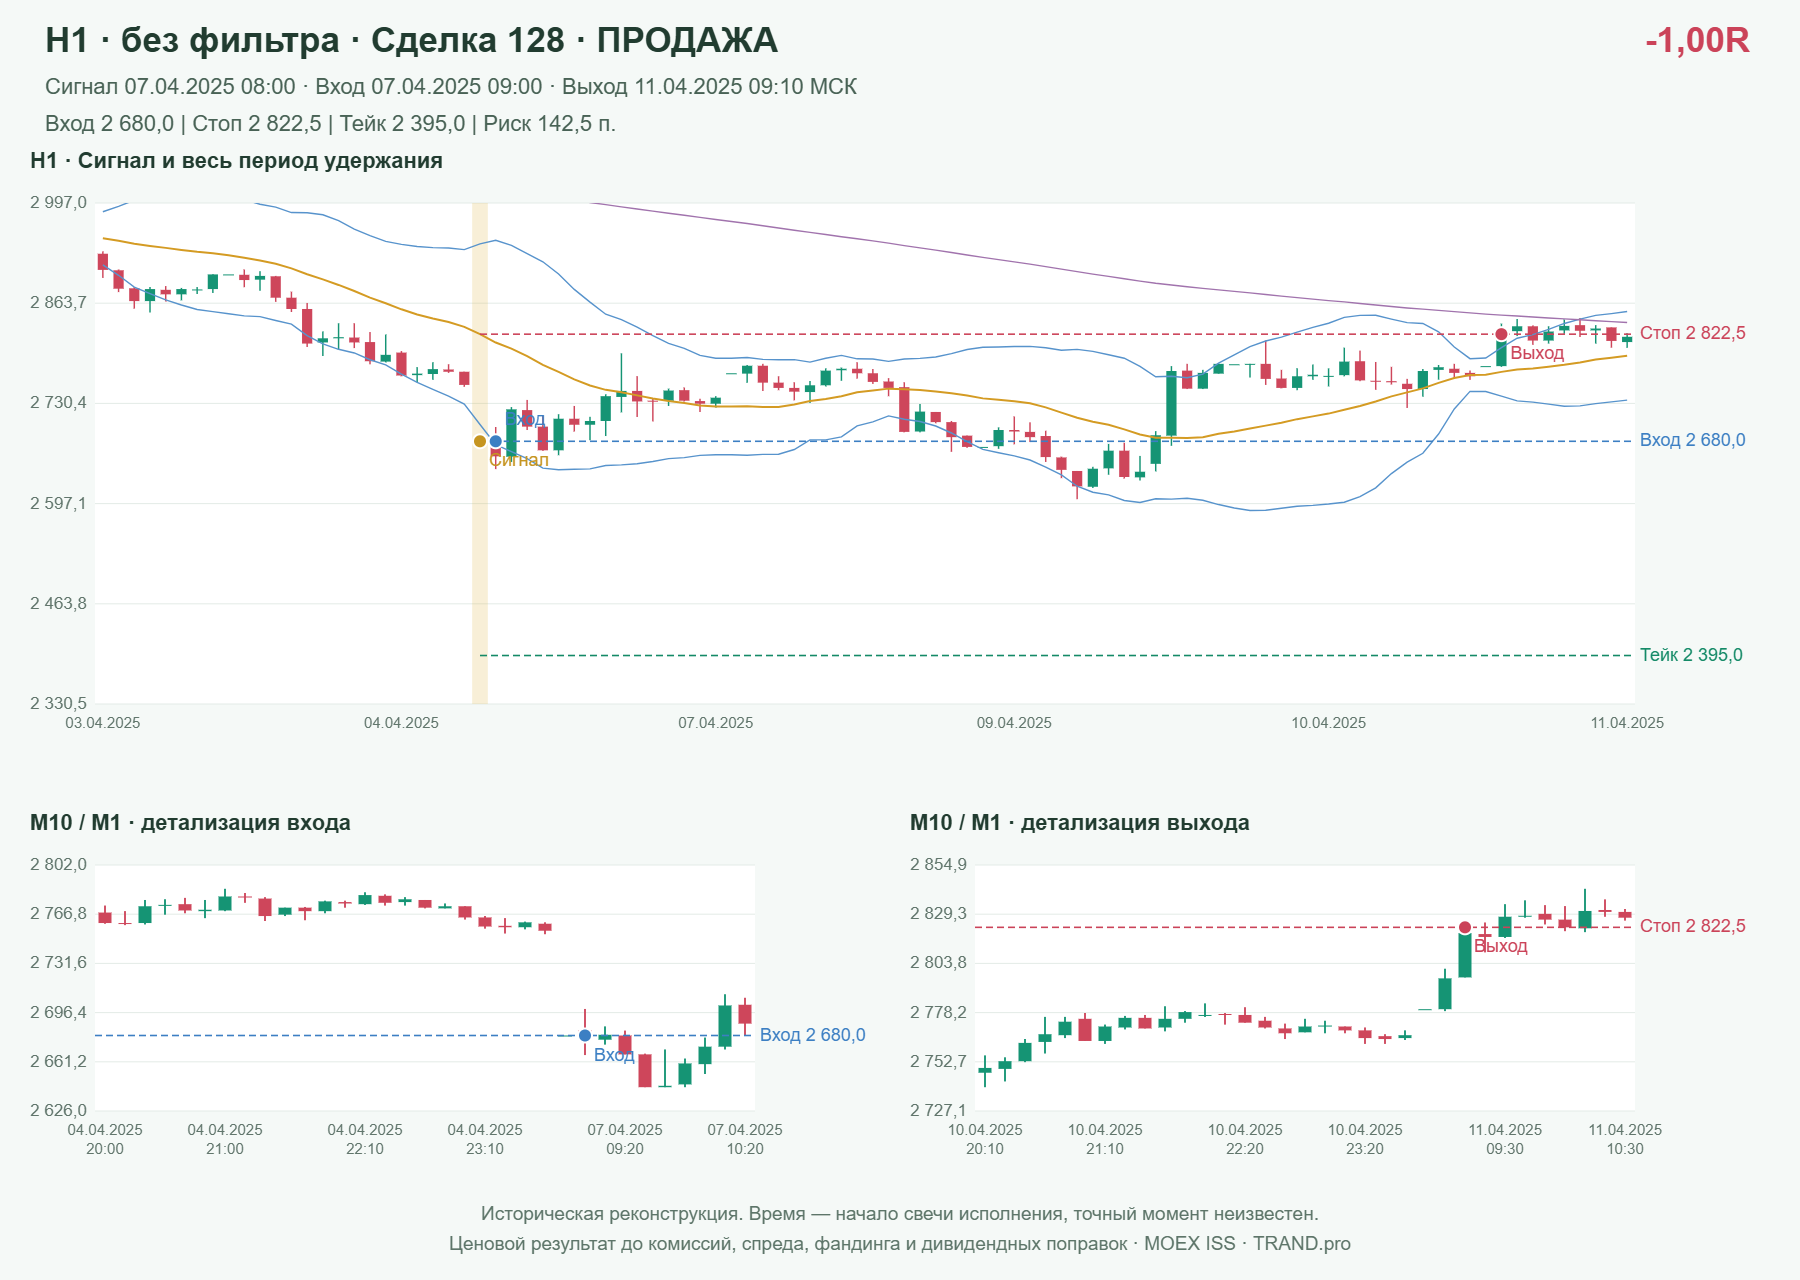The image size is (1800, 1280).
Task: Click the title 'H1 · без фильтра · Сделка 128 · ПРОДАЖА'
Action: [x=411, y=40]
